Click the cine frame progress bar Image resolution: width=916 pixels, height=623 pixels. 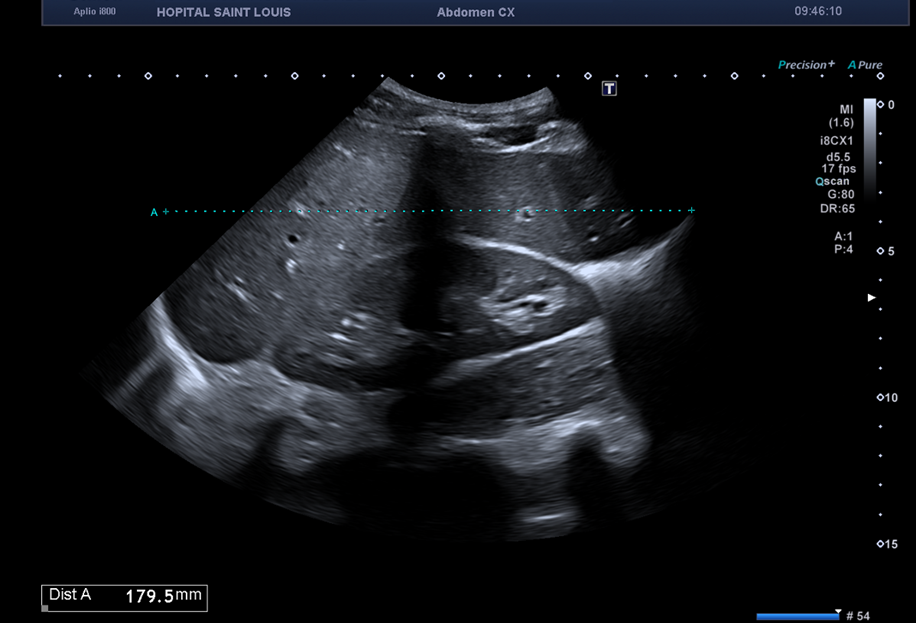click(797, 616)
